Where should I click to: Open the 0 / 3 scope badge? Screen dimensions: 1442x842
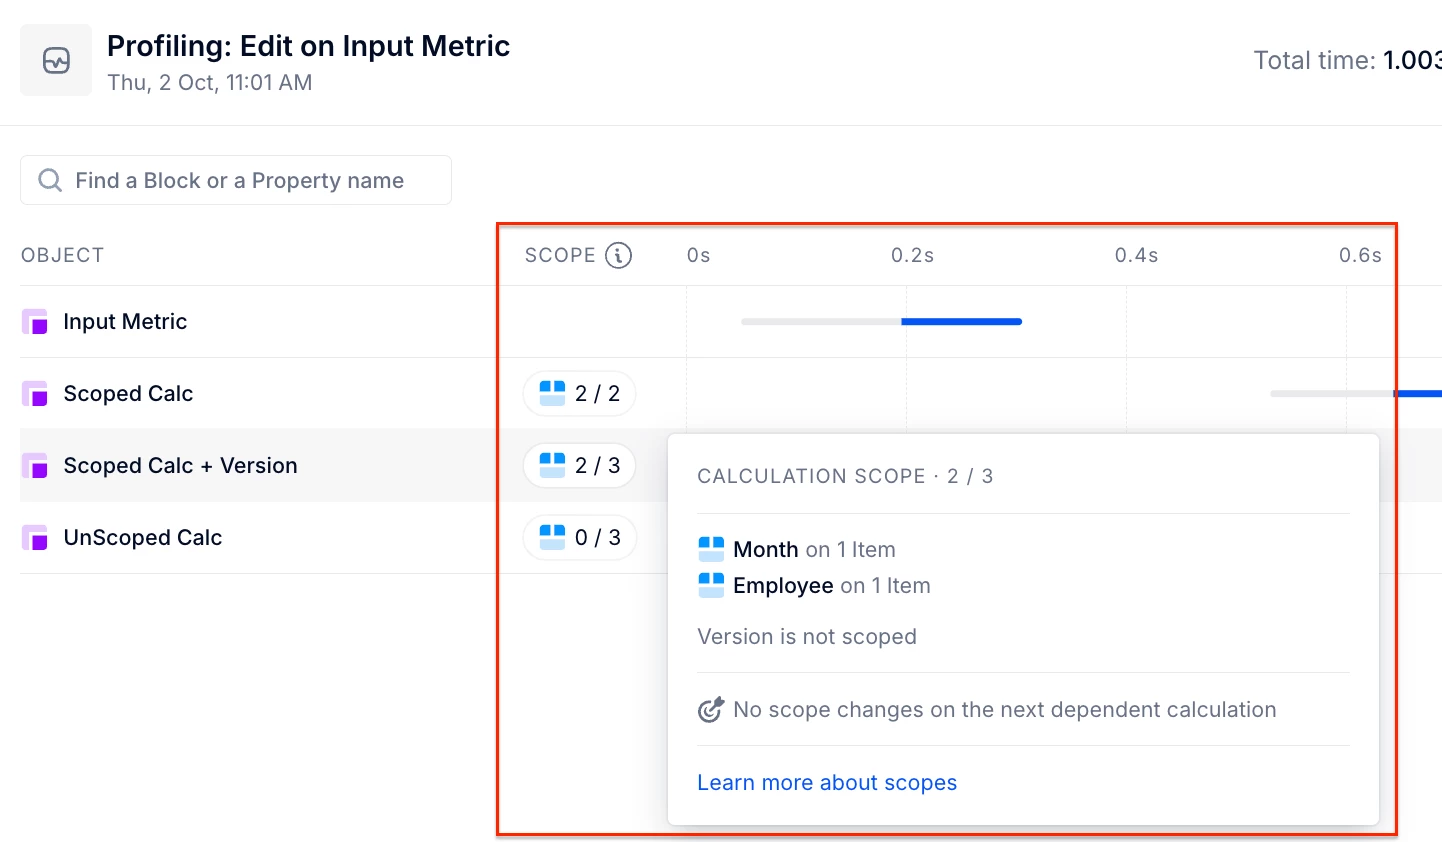point(580,538)
